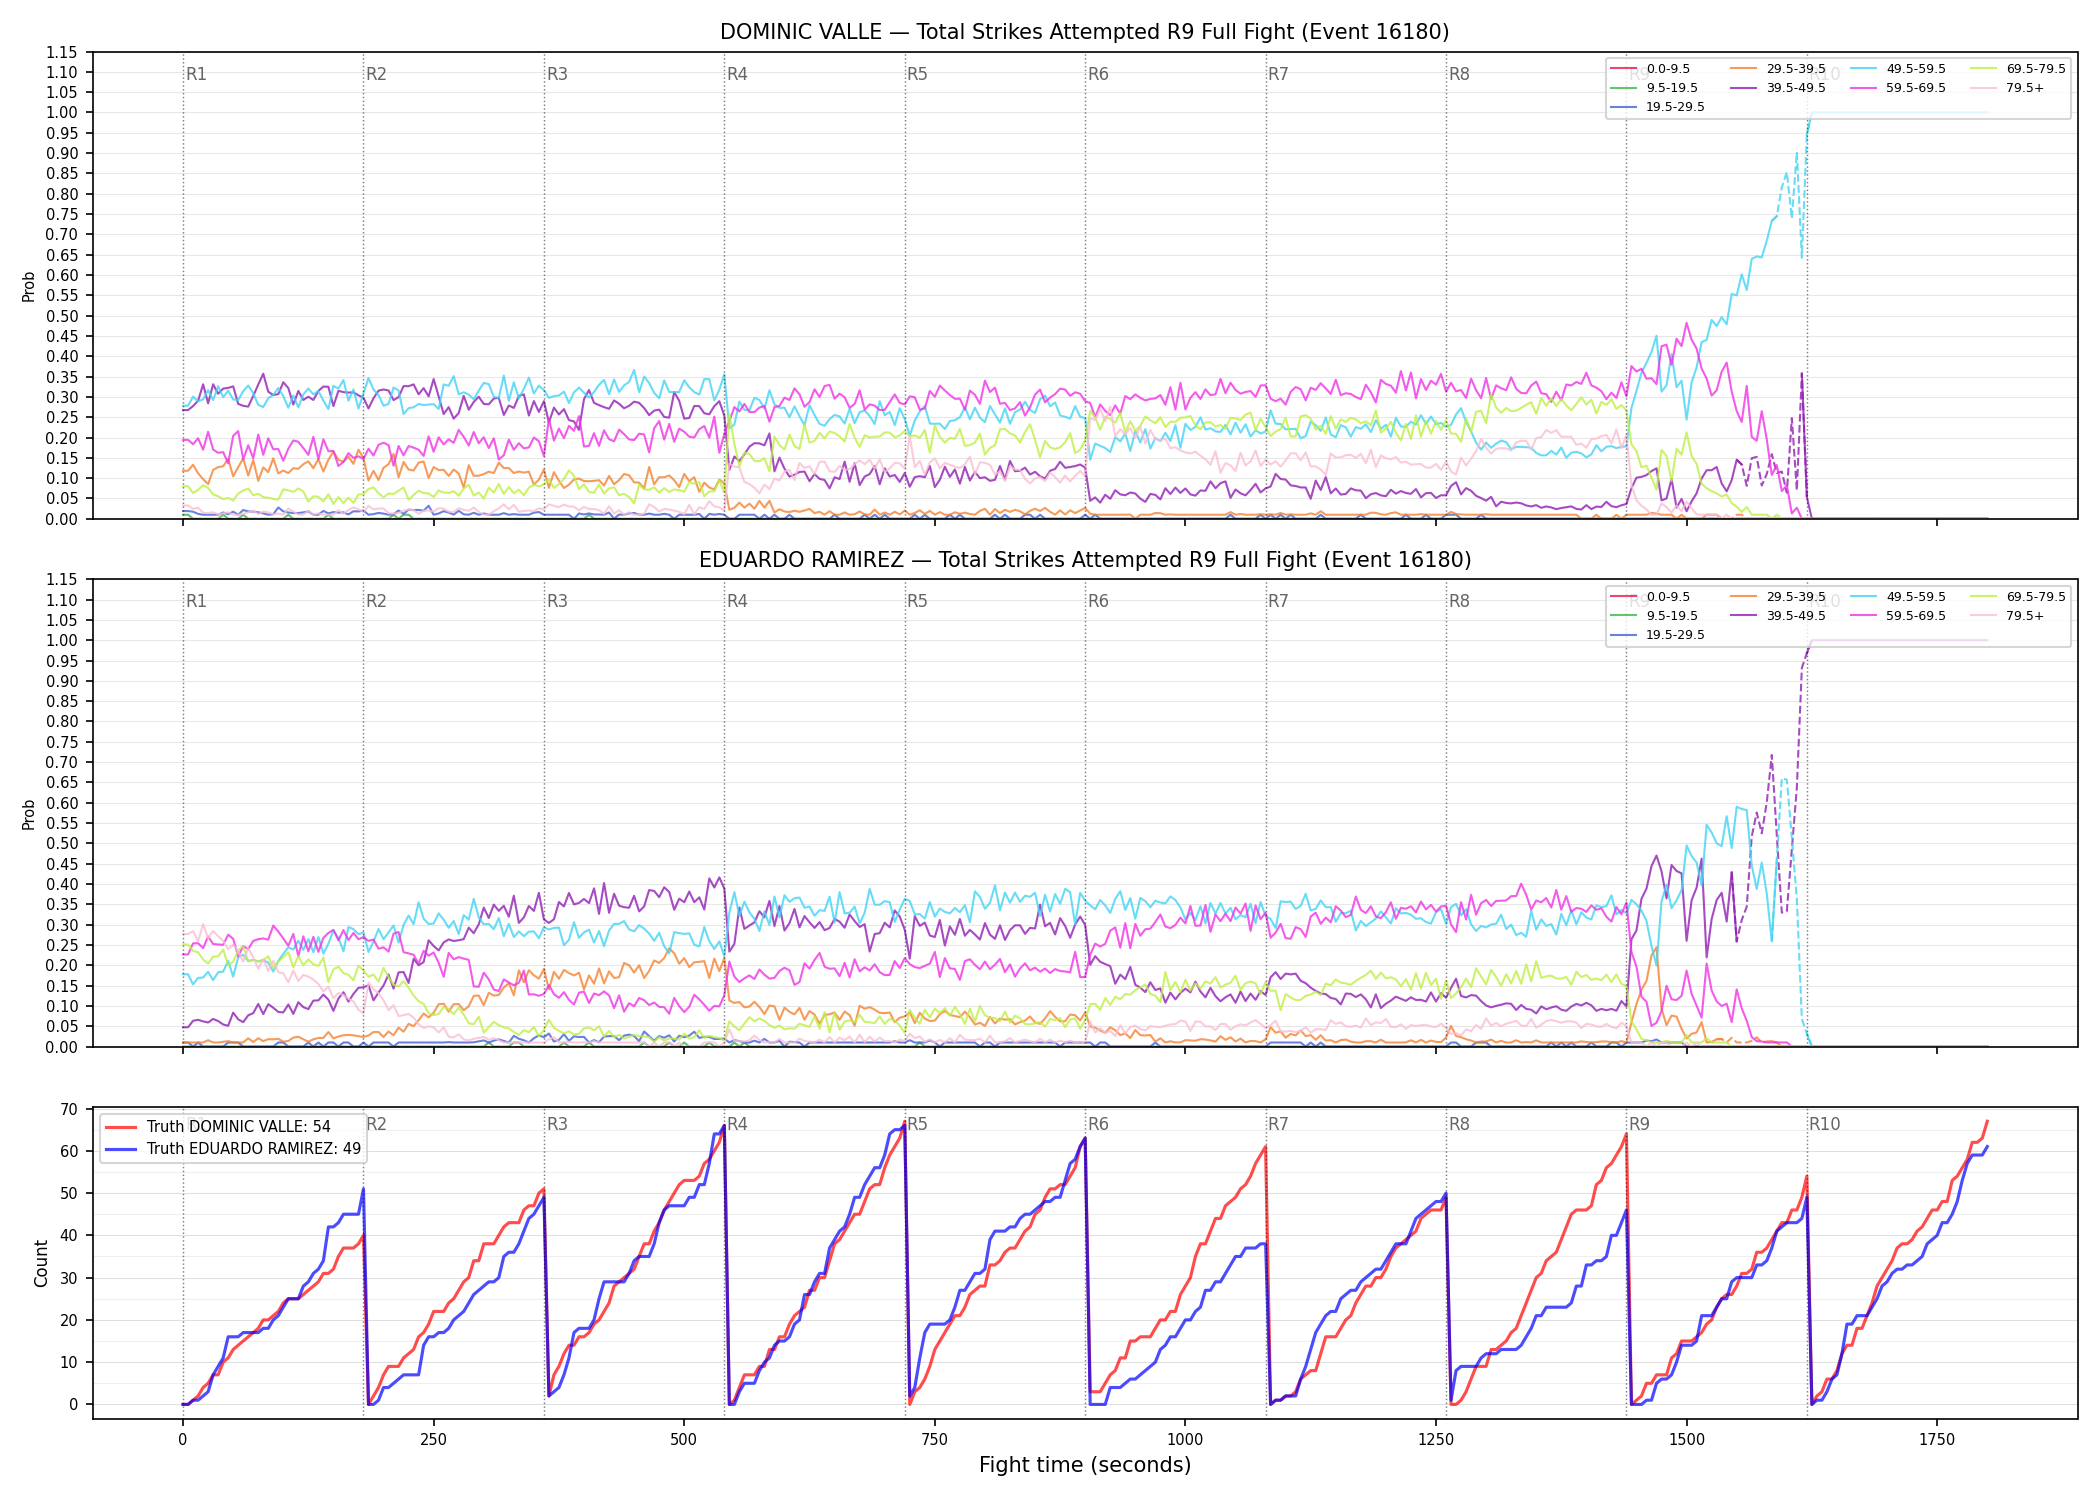Click the 750 tick on the fight time axis
This screenshot has width=2100, height=1500.
point(935,1440)
